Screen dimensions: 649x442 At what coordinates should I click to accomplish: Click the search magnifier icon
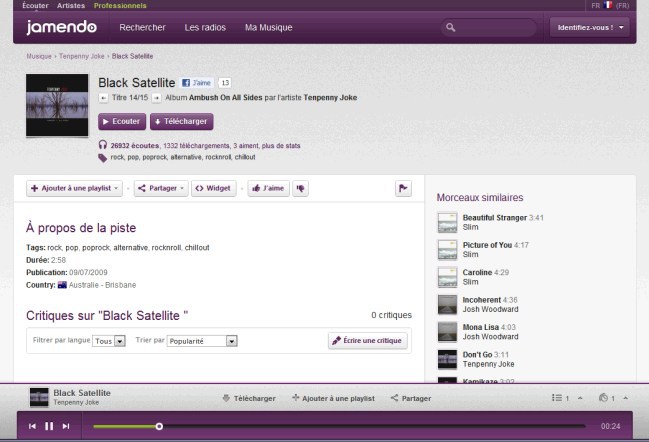(x=451, y=28)
